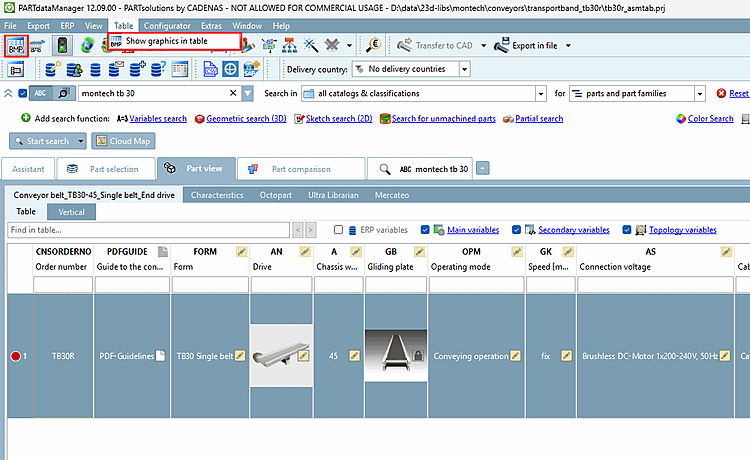
Task: Click edit pencil icon in FORM header
Action: pos(242,252)
